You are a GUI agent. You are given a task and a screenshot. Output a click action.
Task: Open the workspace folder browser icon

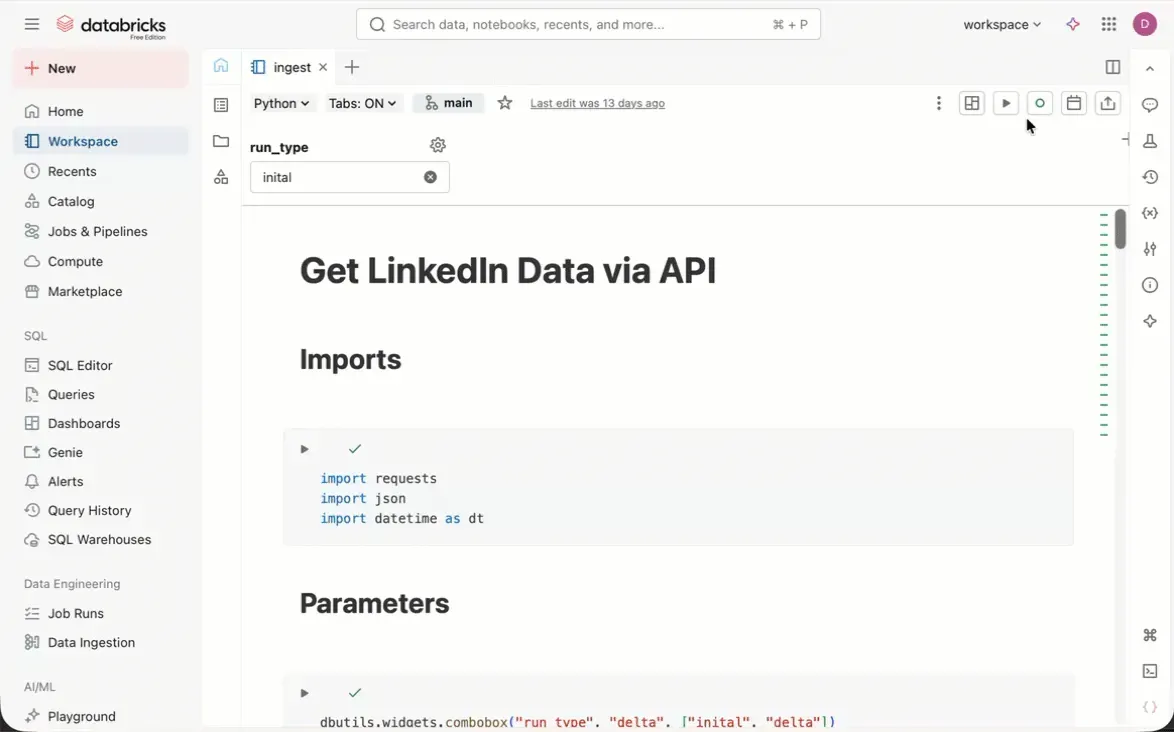tap(221, 141)
